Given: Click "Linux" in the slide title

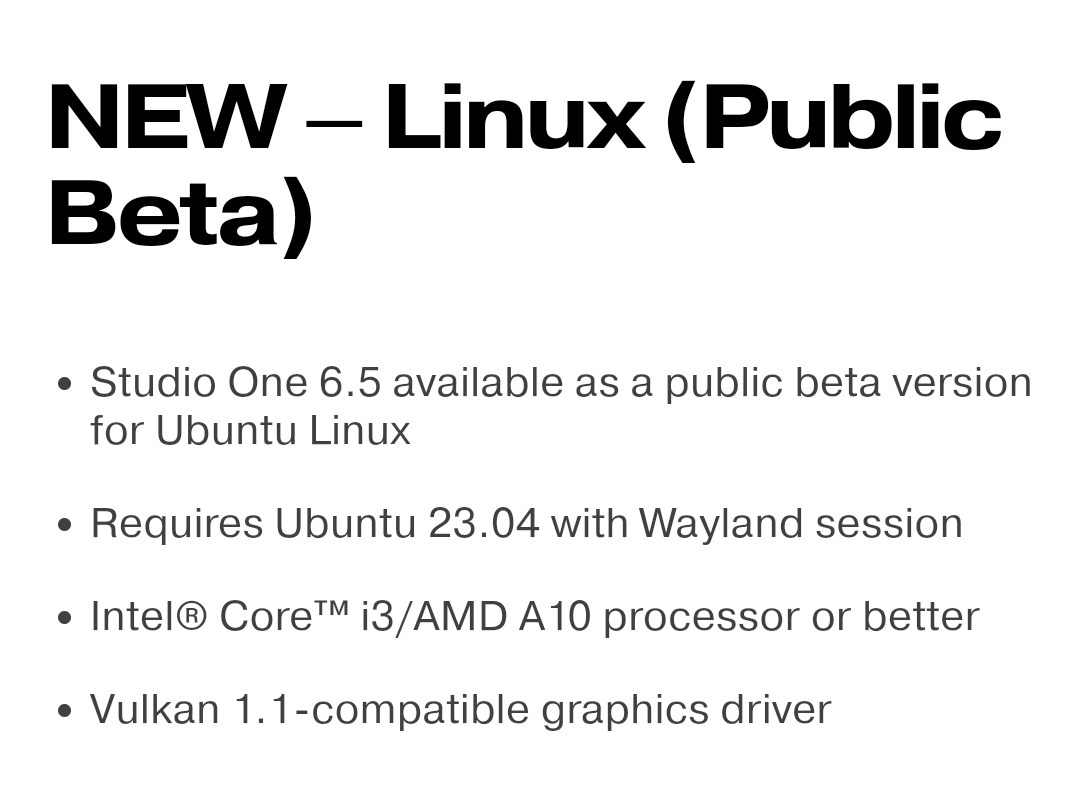Looking at the screenshot, I should pyautogui.click(x=513, y=118).
